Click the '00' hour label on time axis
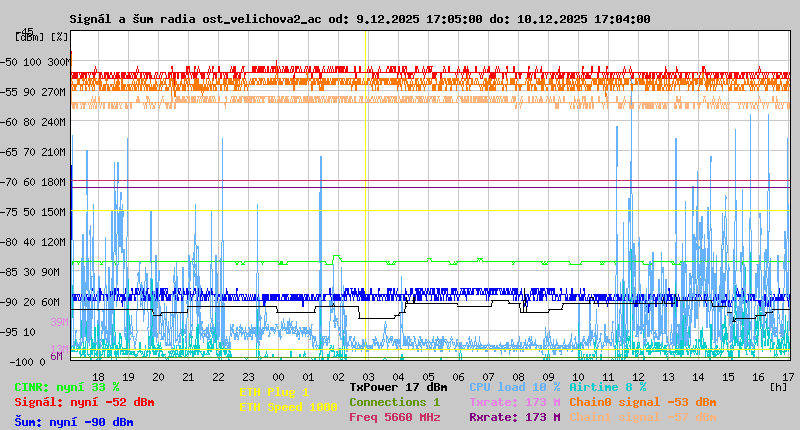800x430 pixels. [278, 377]
